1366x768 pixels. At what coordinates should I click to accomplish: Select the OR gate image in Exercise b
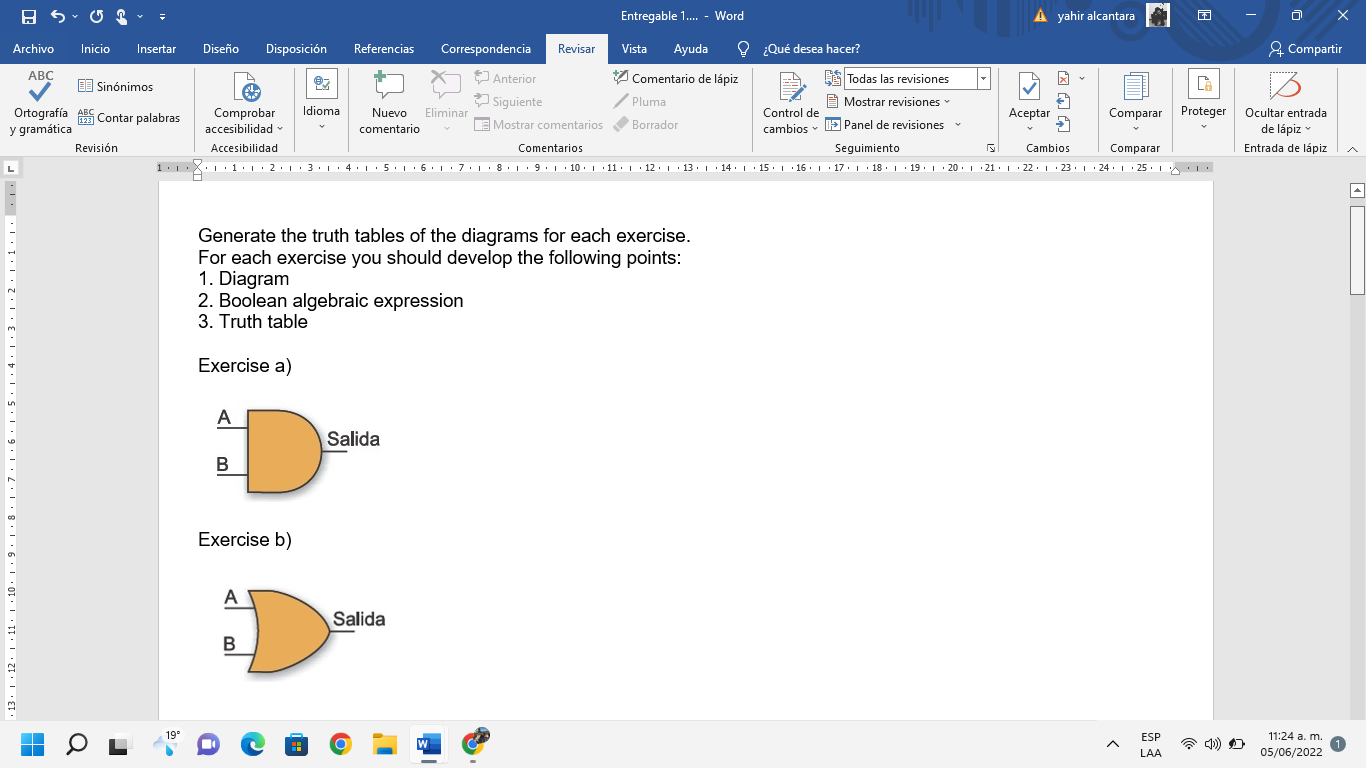point(303,631)
